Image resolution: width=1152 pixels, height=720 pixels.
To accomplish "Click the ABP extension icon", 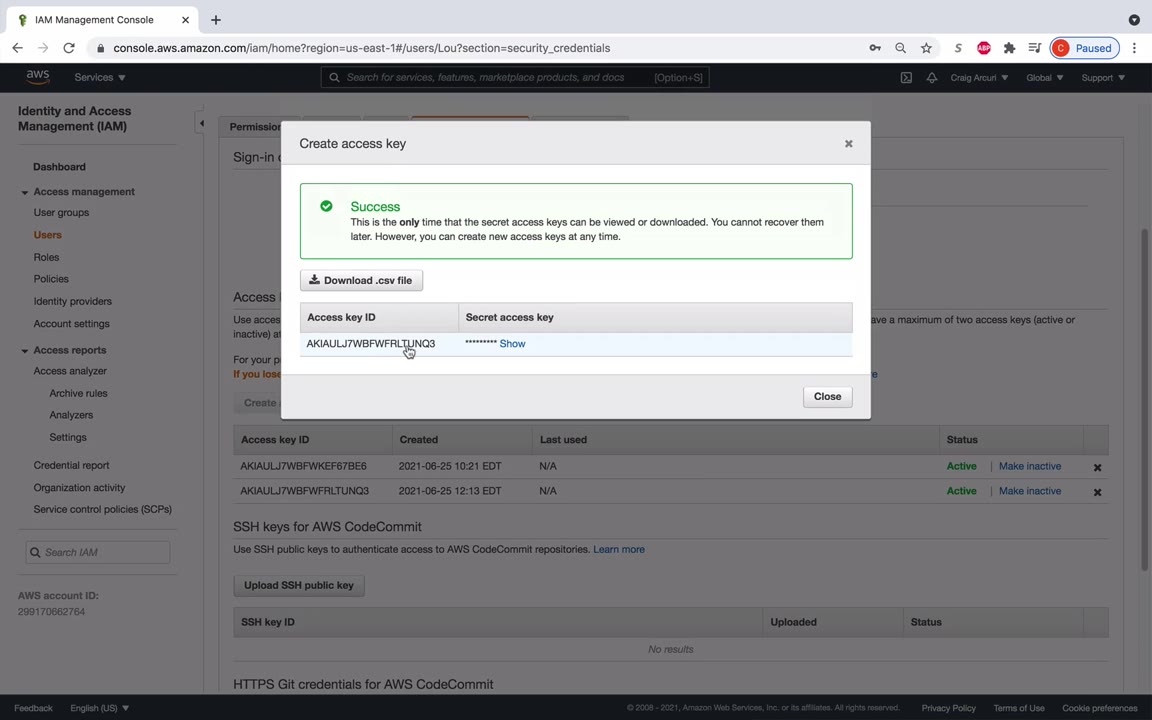I will tap(984, 48).
